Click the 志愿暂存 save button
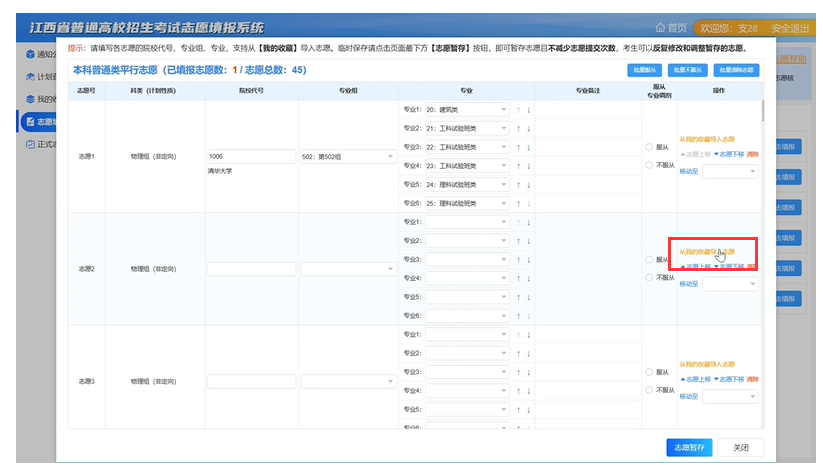823x475 pixels. [689, 447]
